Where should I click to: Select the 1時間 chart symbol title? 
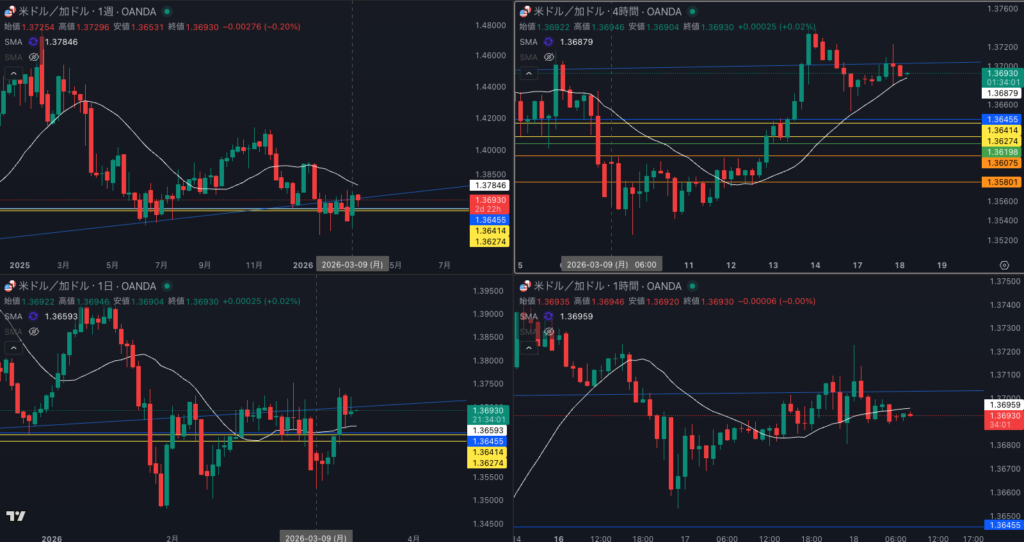(598, 286)
